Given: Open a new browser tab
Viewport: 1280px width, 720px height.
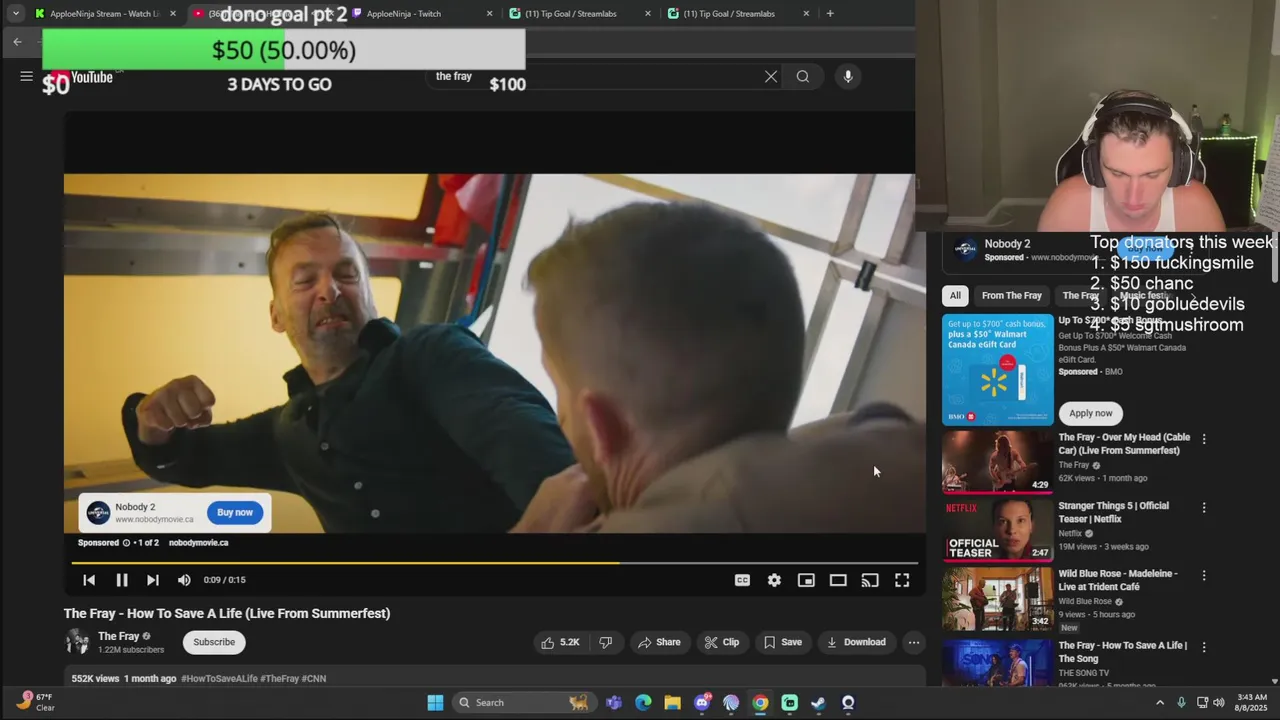Looking at the screenshot, I should pos(830,13).
